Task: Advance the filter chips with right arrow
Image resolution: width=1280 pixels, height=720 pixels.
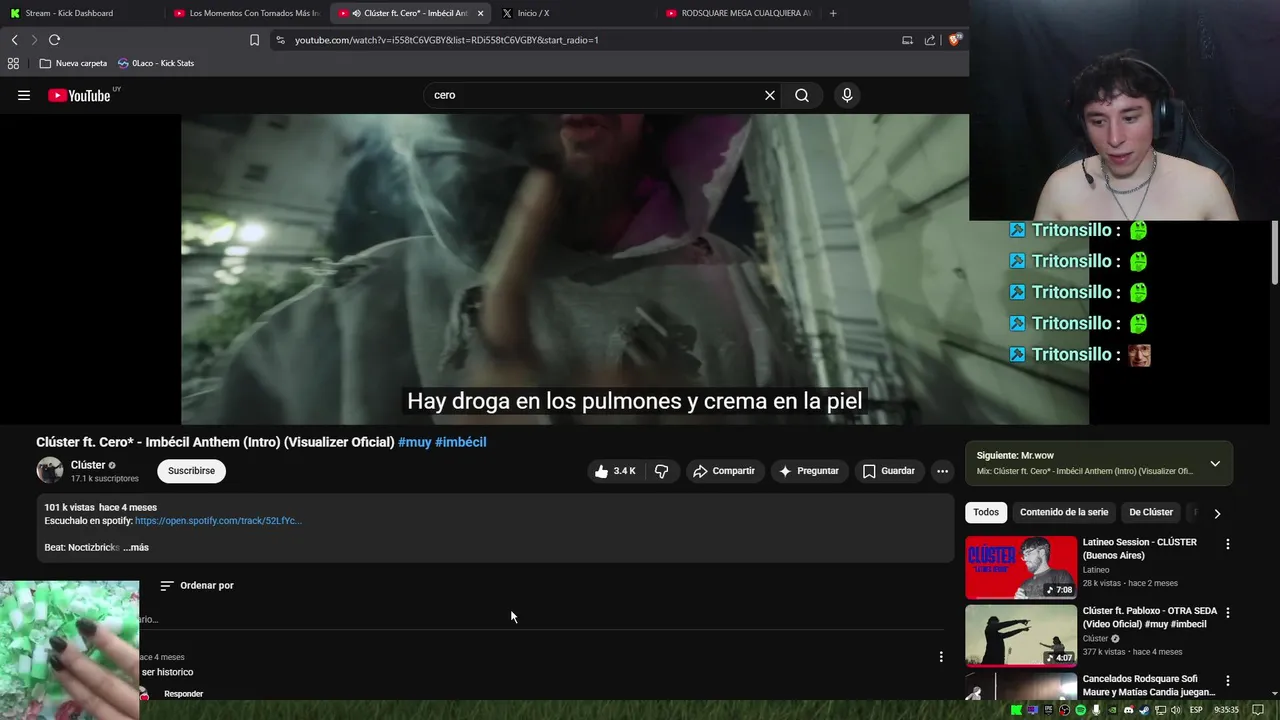Action: 1217,513
